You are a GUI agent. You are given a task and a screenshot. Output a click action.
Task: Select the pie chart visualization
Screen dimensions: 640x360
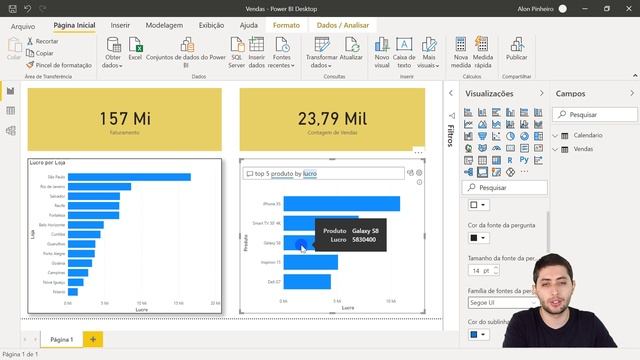point(510,136)
